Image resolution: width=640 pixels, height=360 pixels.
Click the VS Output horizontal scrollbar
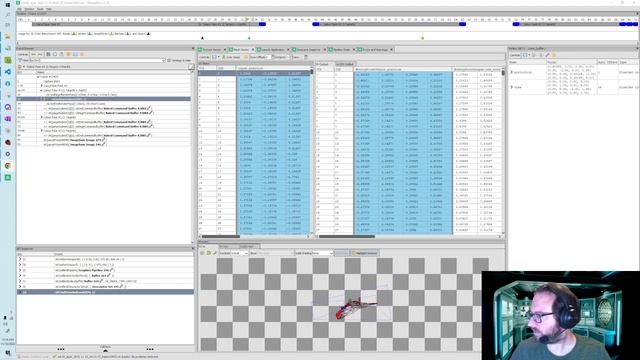tap(347, 236)
